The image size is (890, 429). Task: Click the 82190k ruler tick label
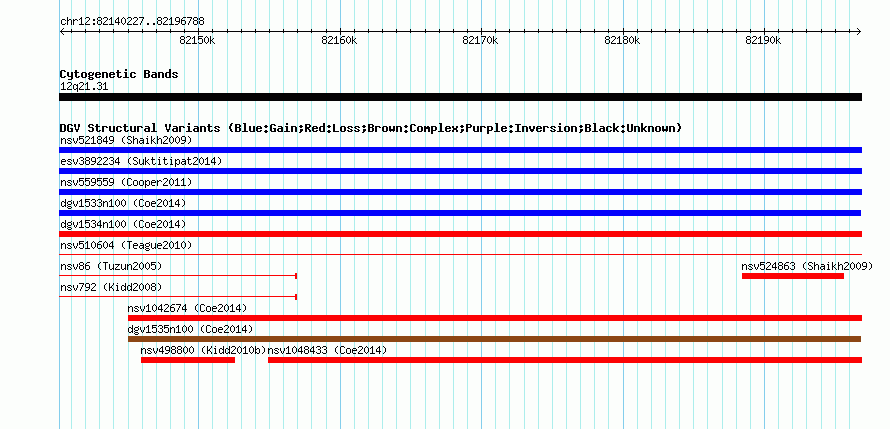pyautogui.click(x=764, y=40)
